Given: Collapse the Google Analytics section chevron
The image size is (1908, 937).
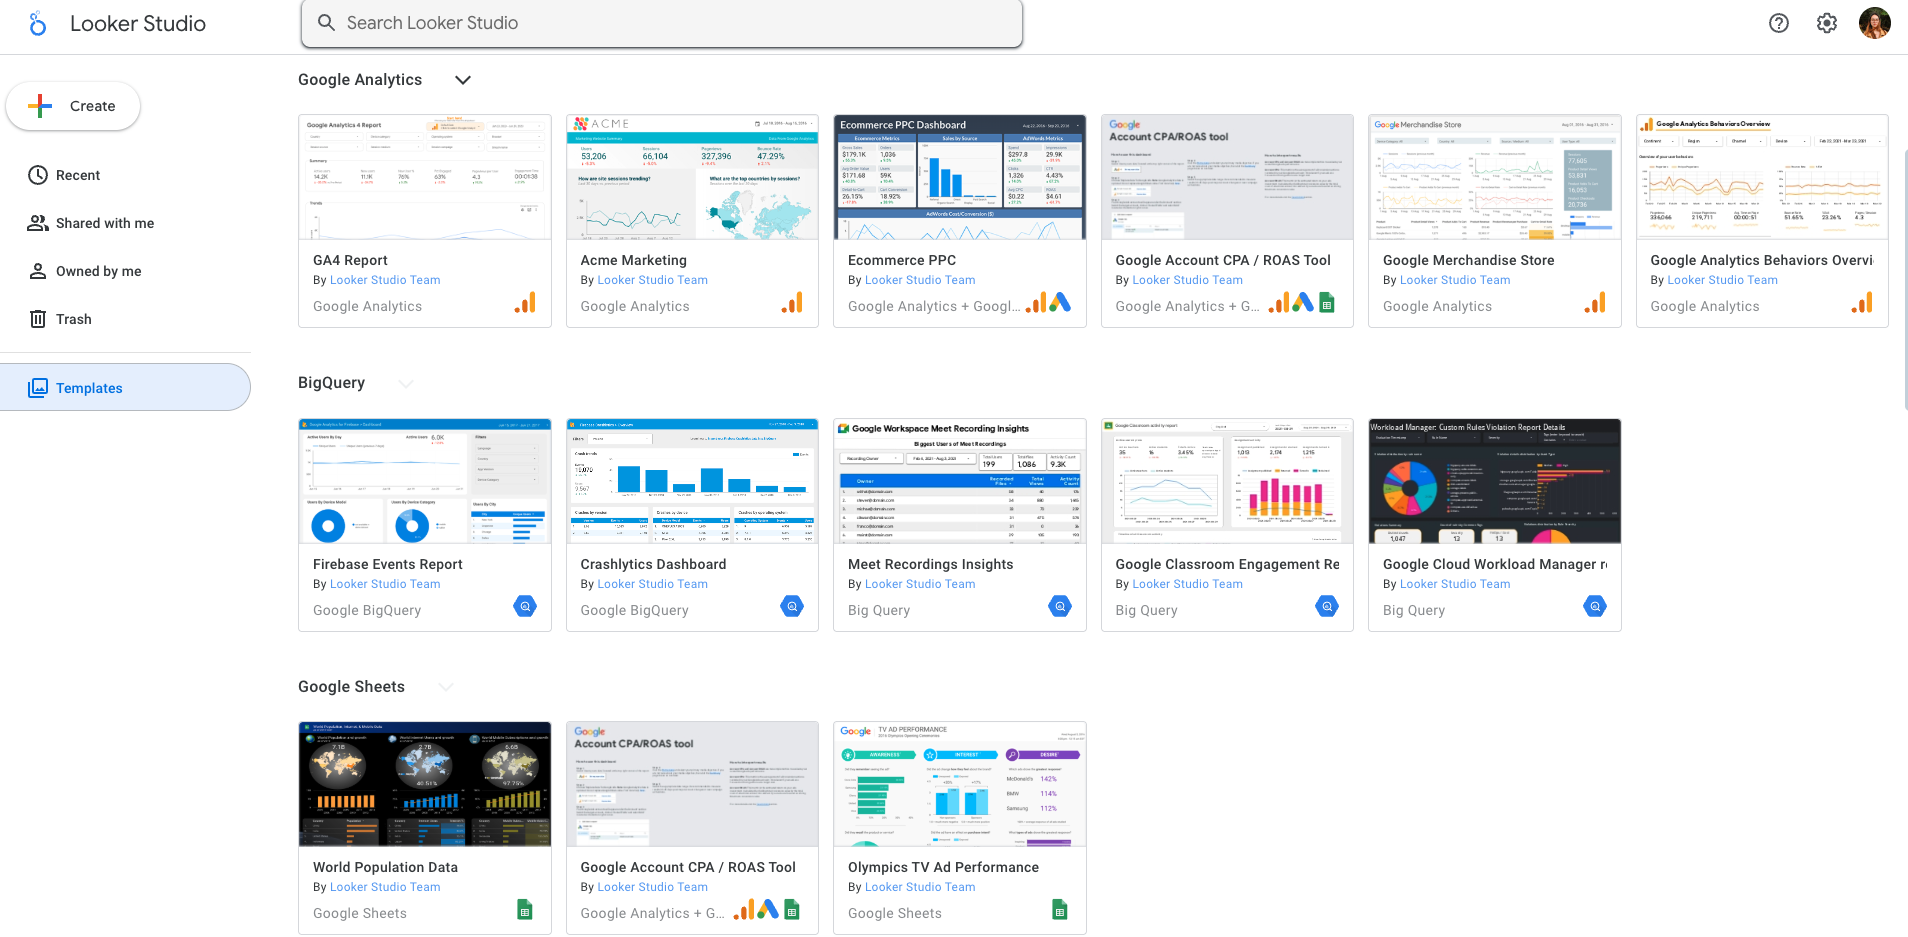Looking at the screenshot, I should [x=463, y=80].
